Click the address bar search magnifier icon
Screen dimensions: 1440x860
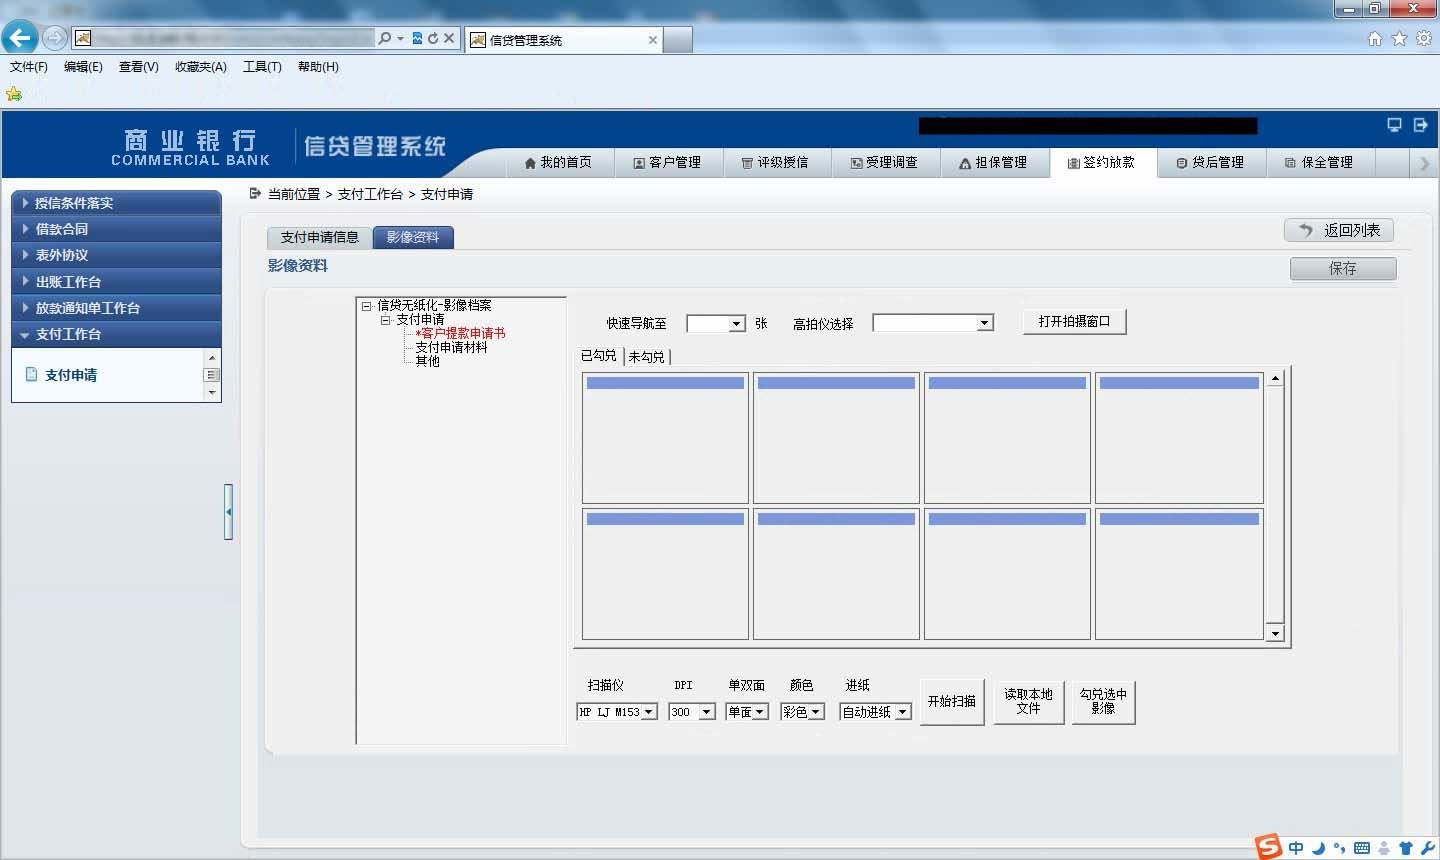(385, 38)
